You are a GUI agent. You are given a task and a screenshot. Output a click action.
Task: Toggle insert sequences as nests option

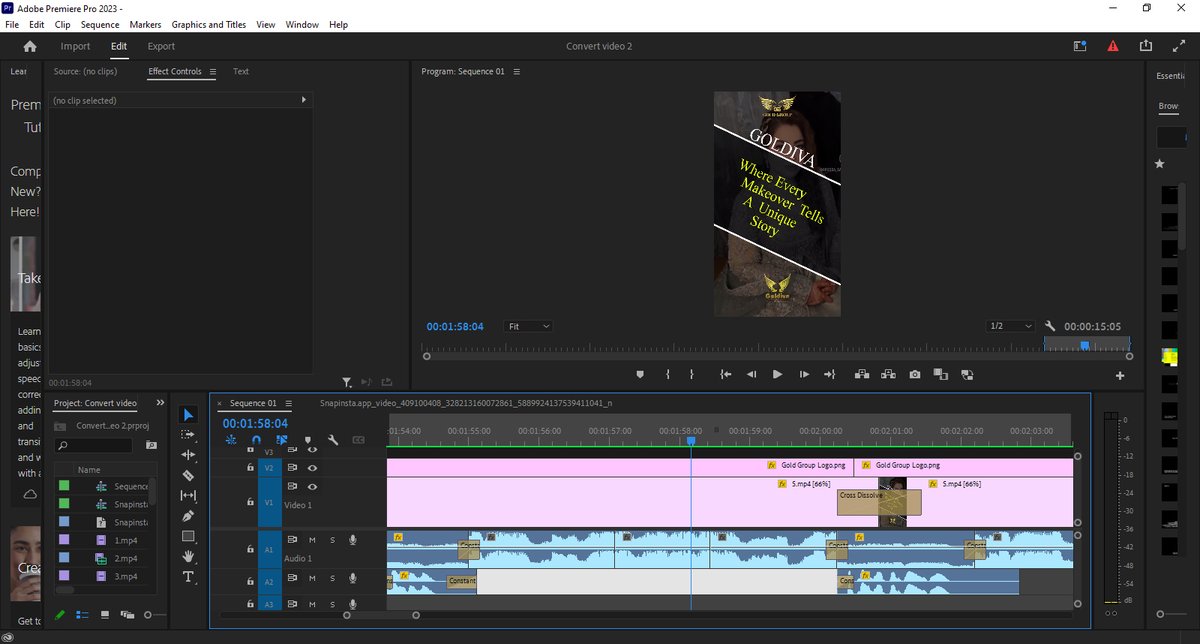point(231,439)
